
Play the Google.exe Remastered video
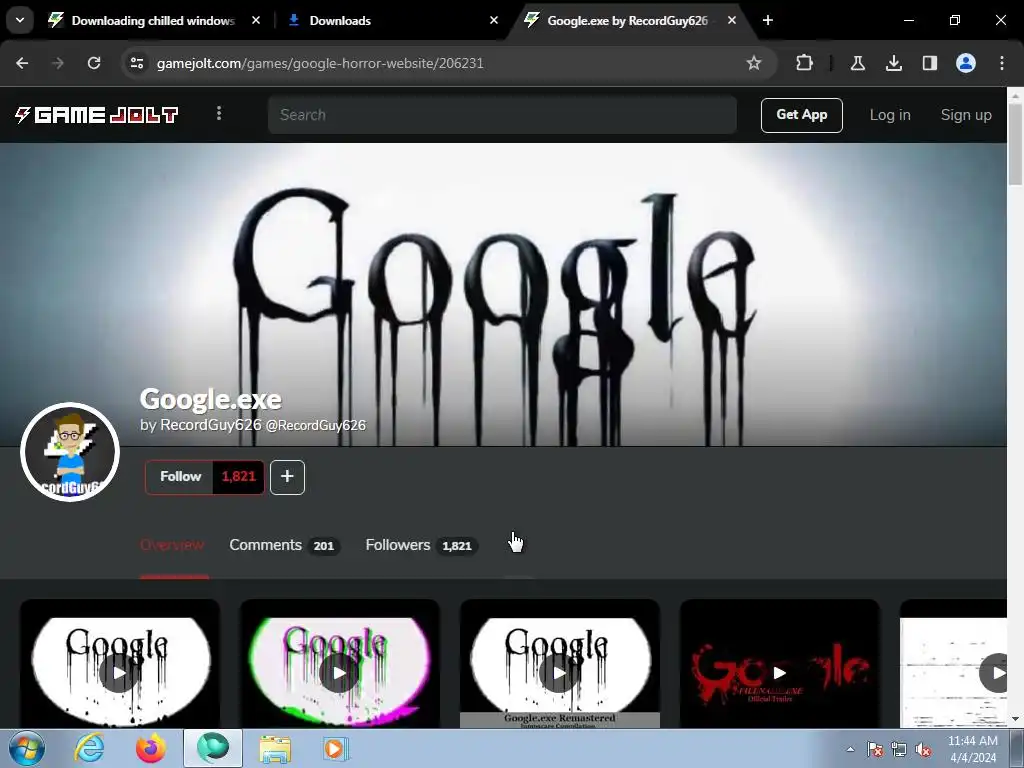560,673
